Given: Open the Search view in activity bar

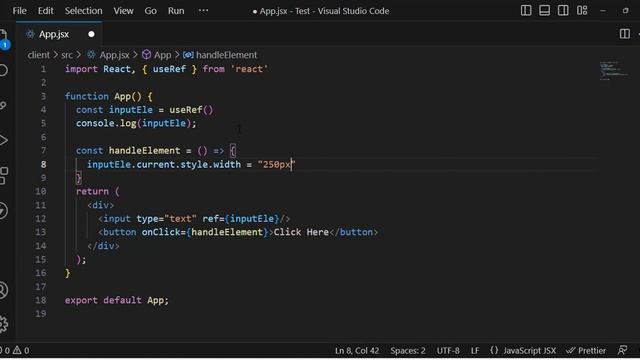Looking at the screenshot, I should (x=3, y=70).
